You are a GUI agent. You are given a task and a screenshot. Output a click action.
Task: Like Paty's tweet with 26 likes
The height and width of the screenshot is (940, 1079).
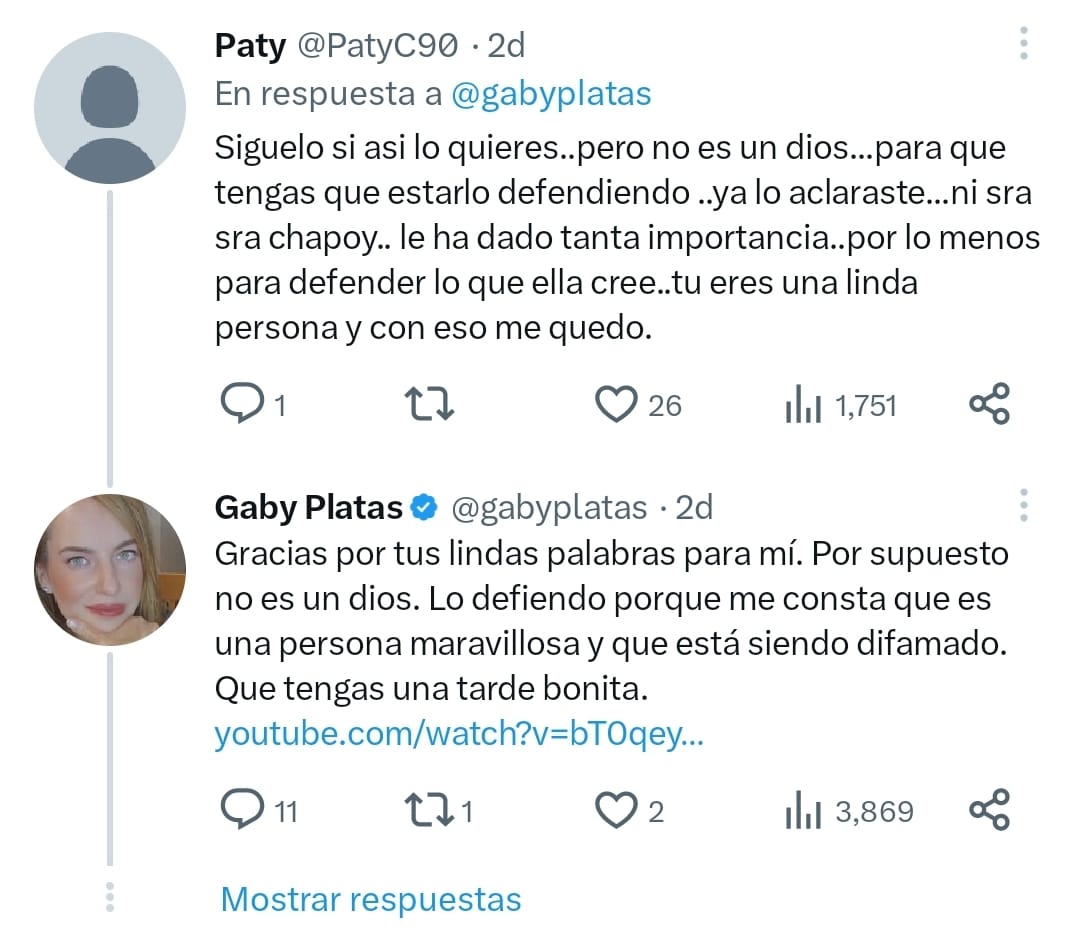tap(617, 404)
